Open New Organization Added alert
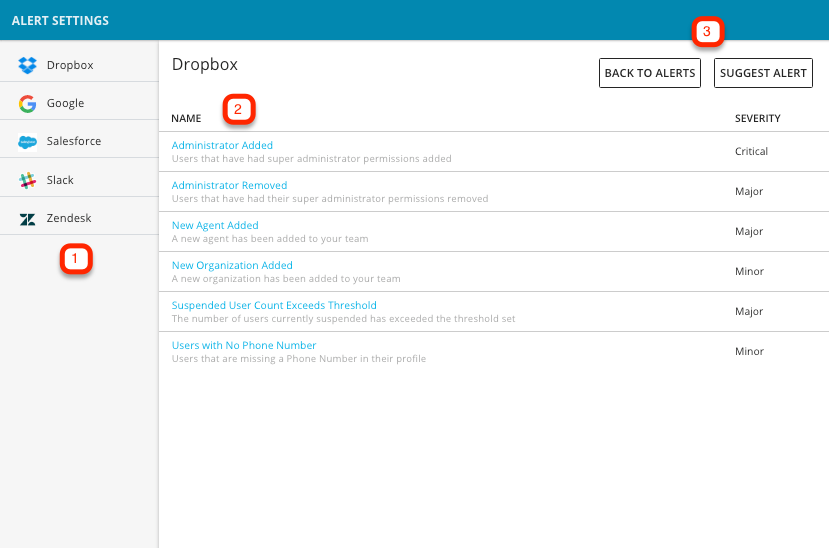 tap(232, 265)
